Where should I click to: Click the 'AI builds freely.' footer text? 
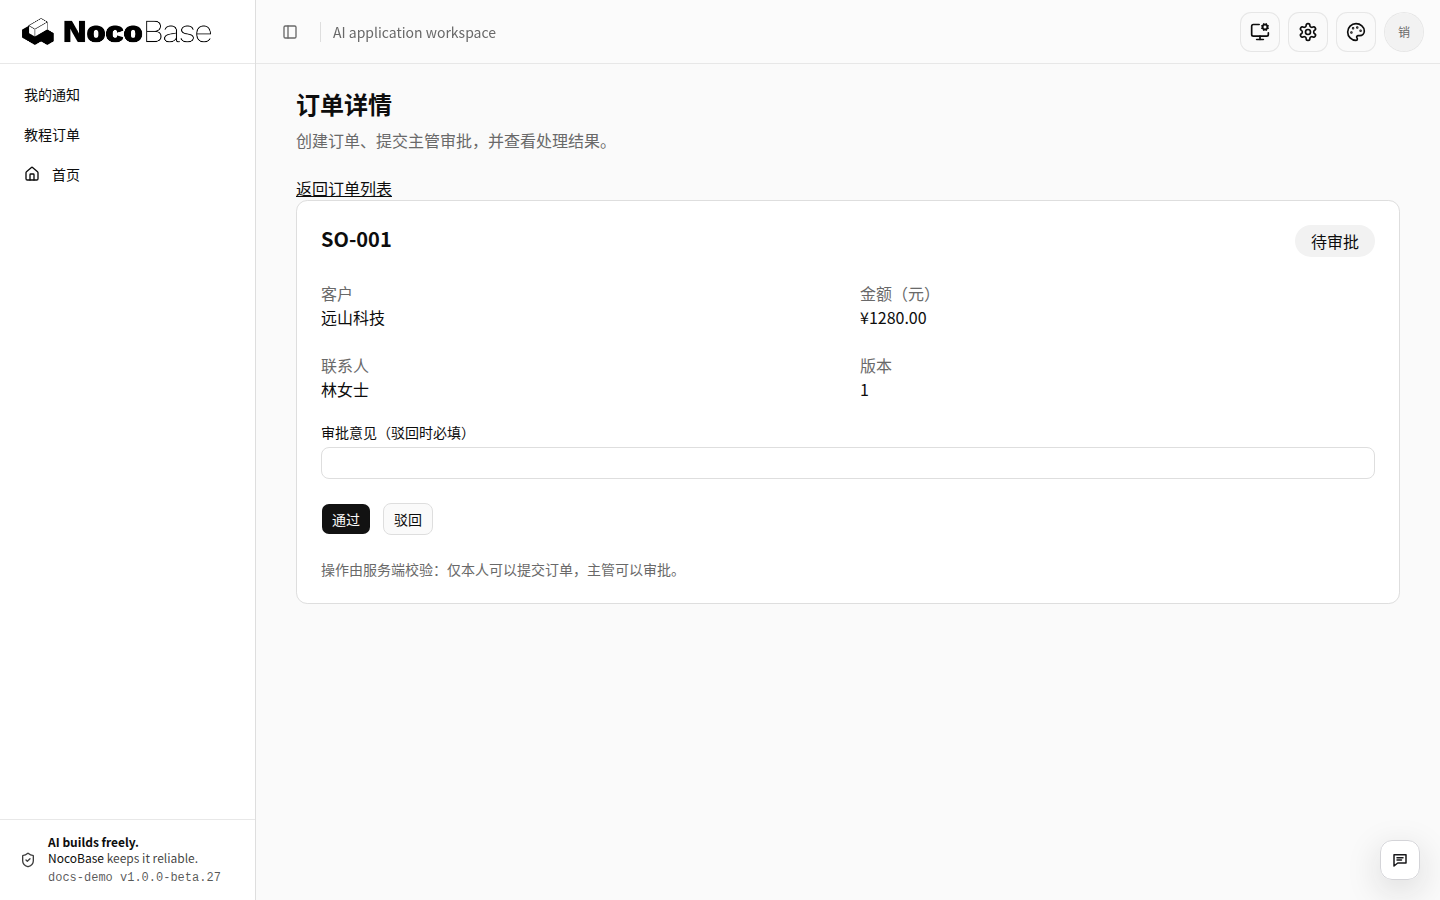tap(93, 842)
